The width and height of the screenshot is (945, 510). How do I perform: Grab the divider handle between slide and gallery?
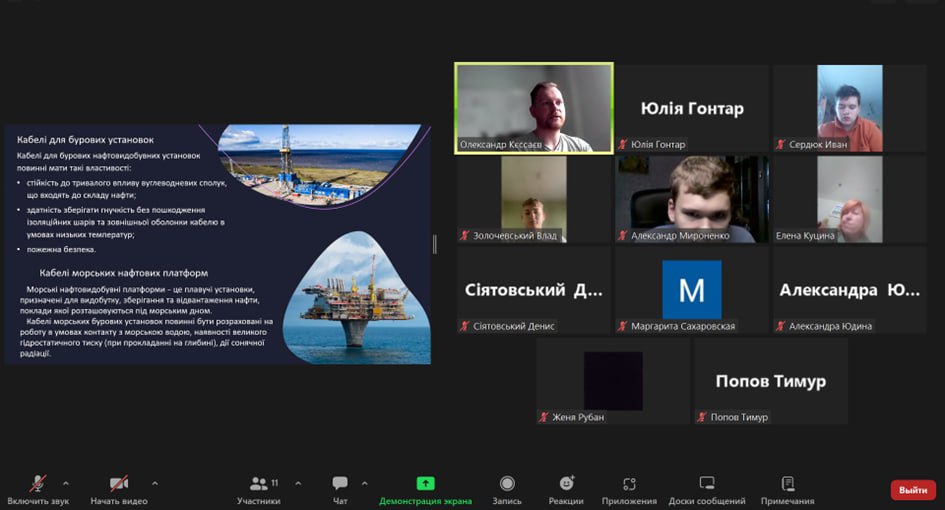[x=434, y=244]
